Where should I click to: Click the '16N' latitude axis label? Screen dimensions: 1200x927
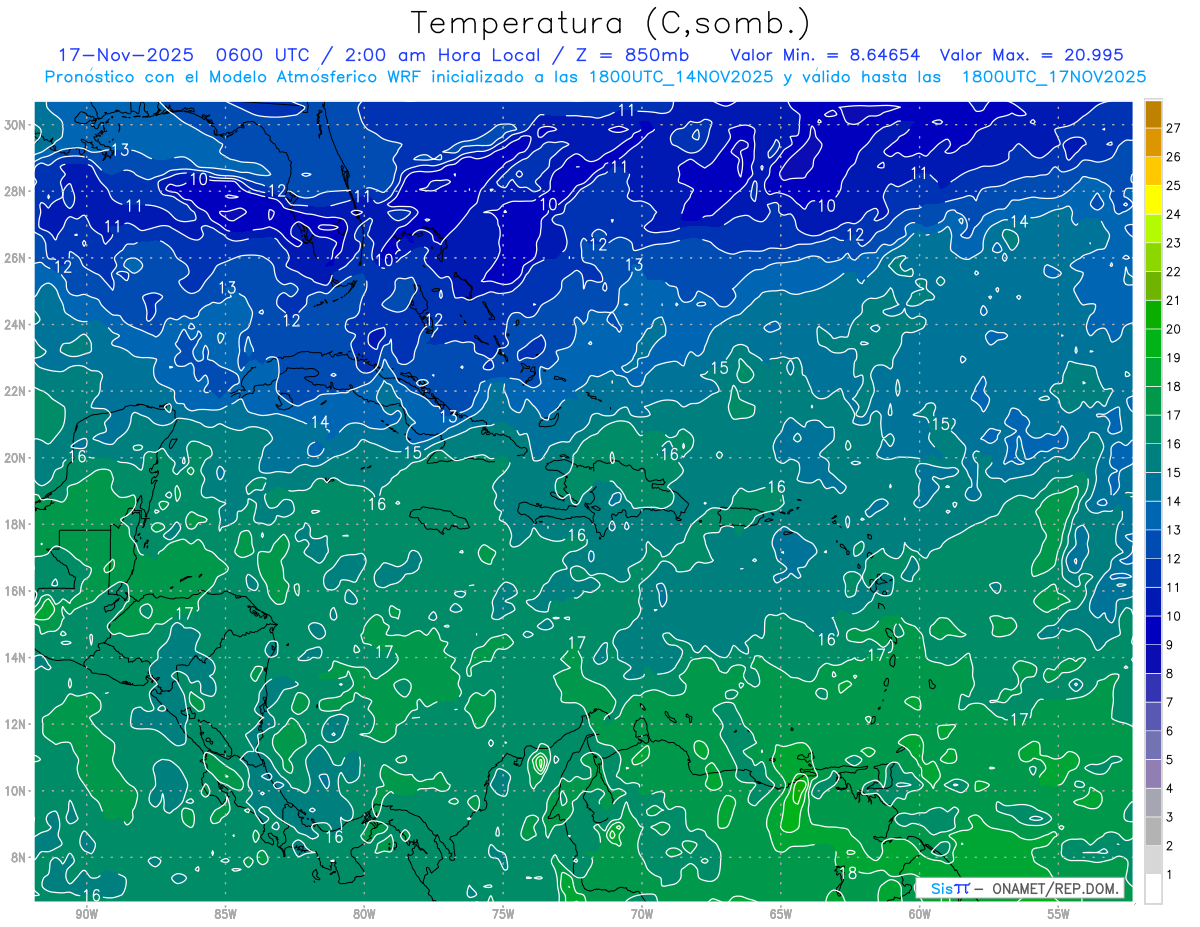point(16,591)
